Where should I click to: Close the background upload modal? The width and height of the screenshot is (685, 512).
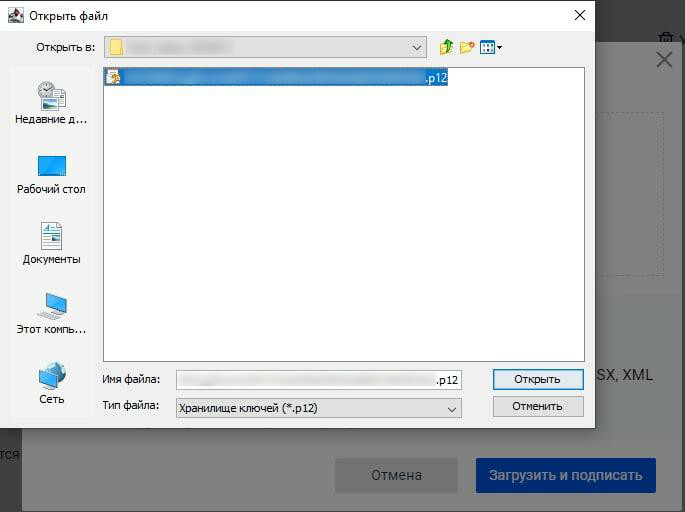click(x=664, y=60)
